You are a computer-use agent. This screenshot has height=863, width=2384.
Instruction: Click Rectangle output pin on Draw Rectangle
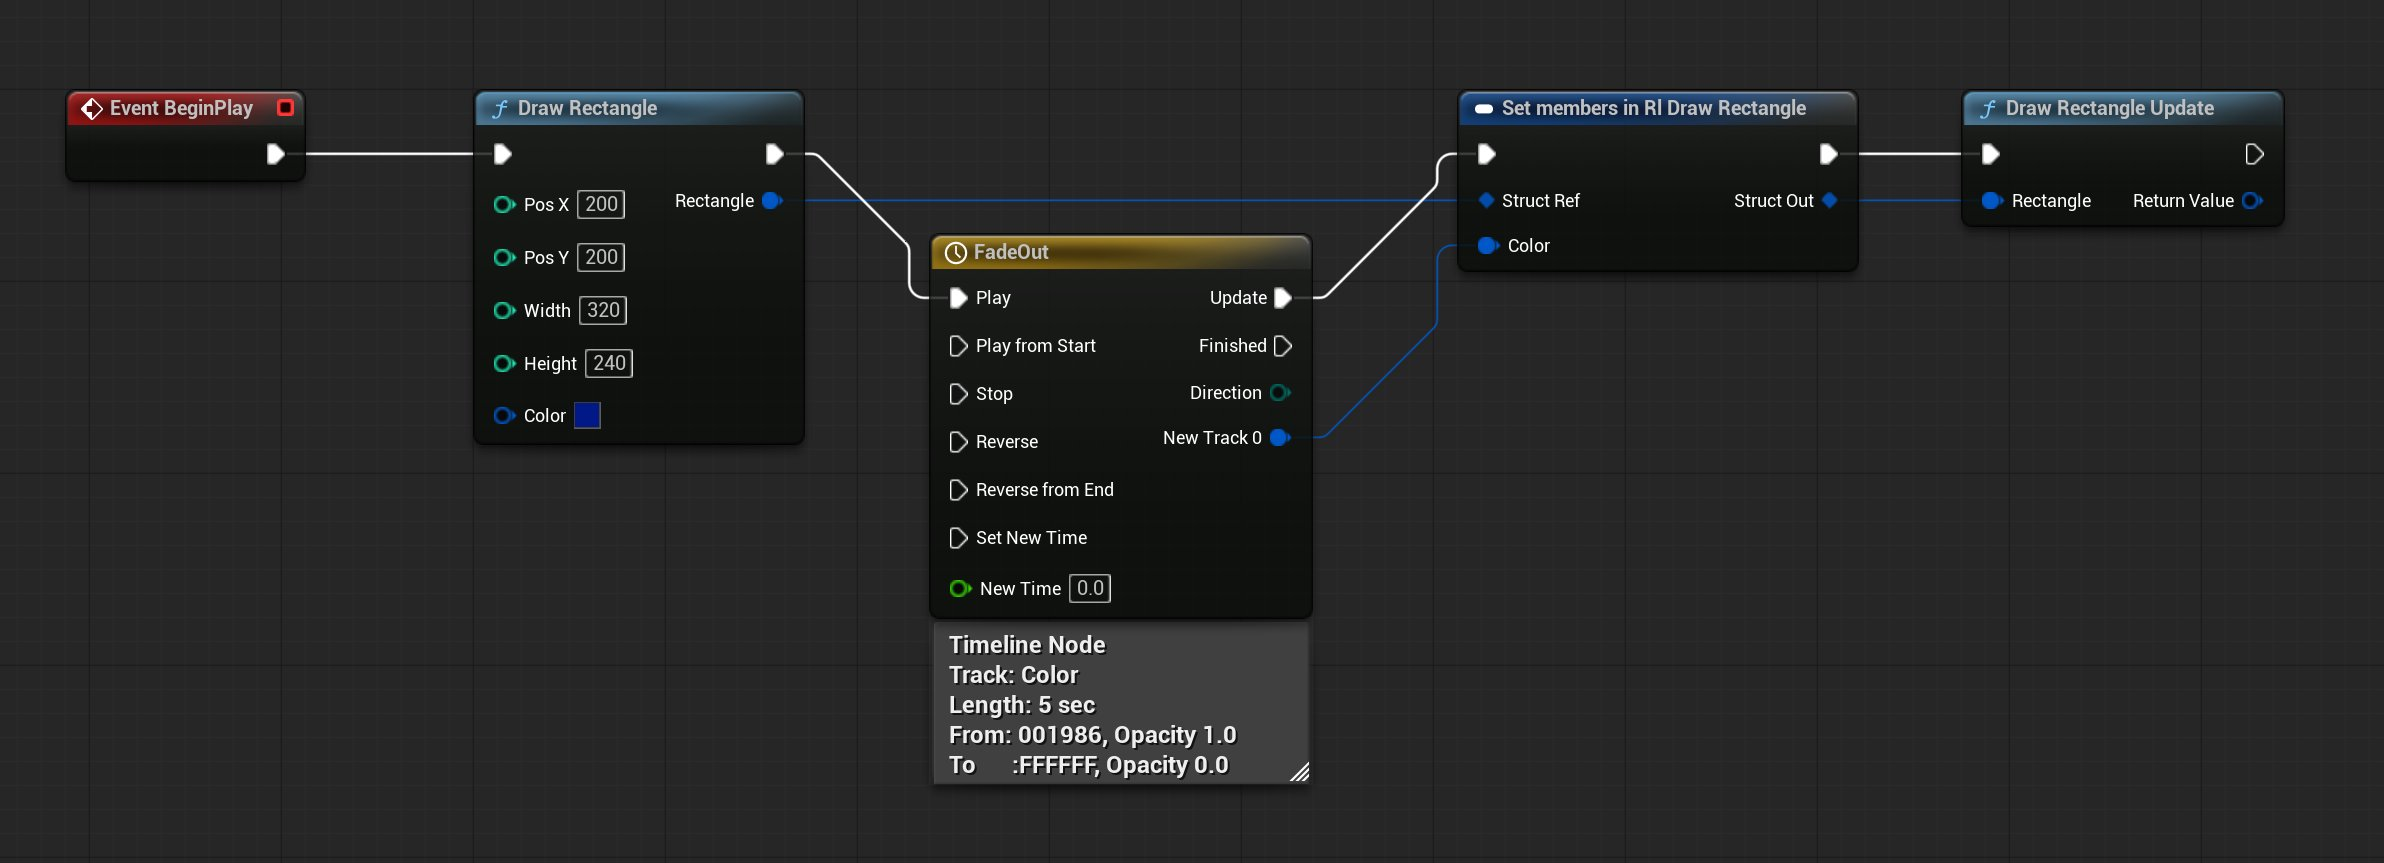pos(772,201)
